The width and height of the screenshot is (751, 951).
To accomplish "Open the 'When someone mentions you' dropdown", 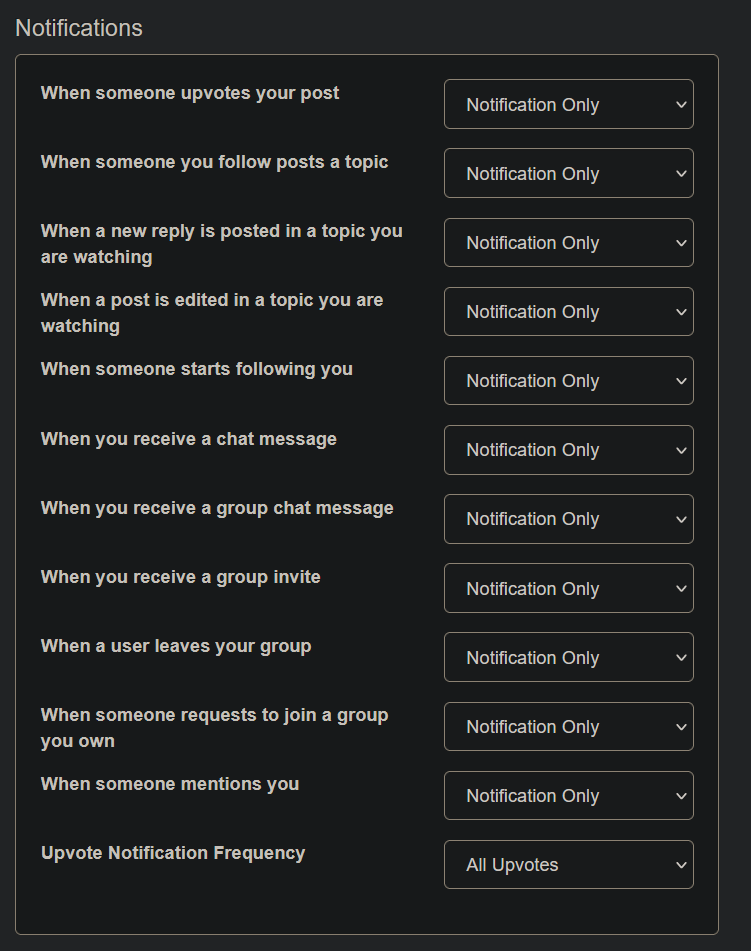I will pos(568,795).
